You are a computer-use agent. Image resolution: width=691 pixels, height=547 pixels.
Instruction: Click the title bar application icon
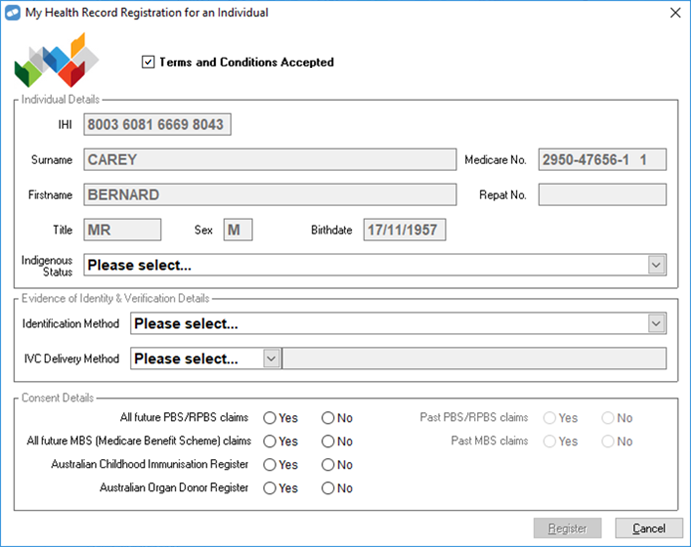[x=14, y=13]
